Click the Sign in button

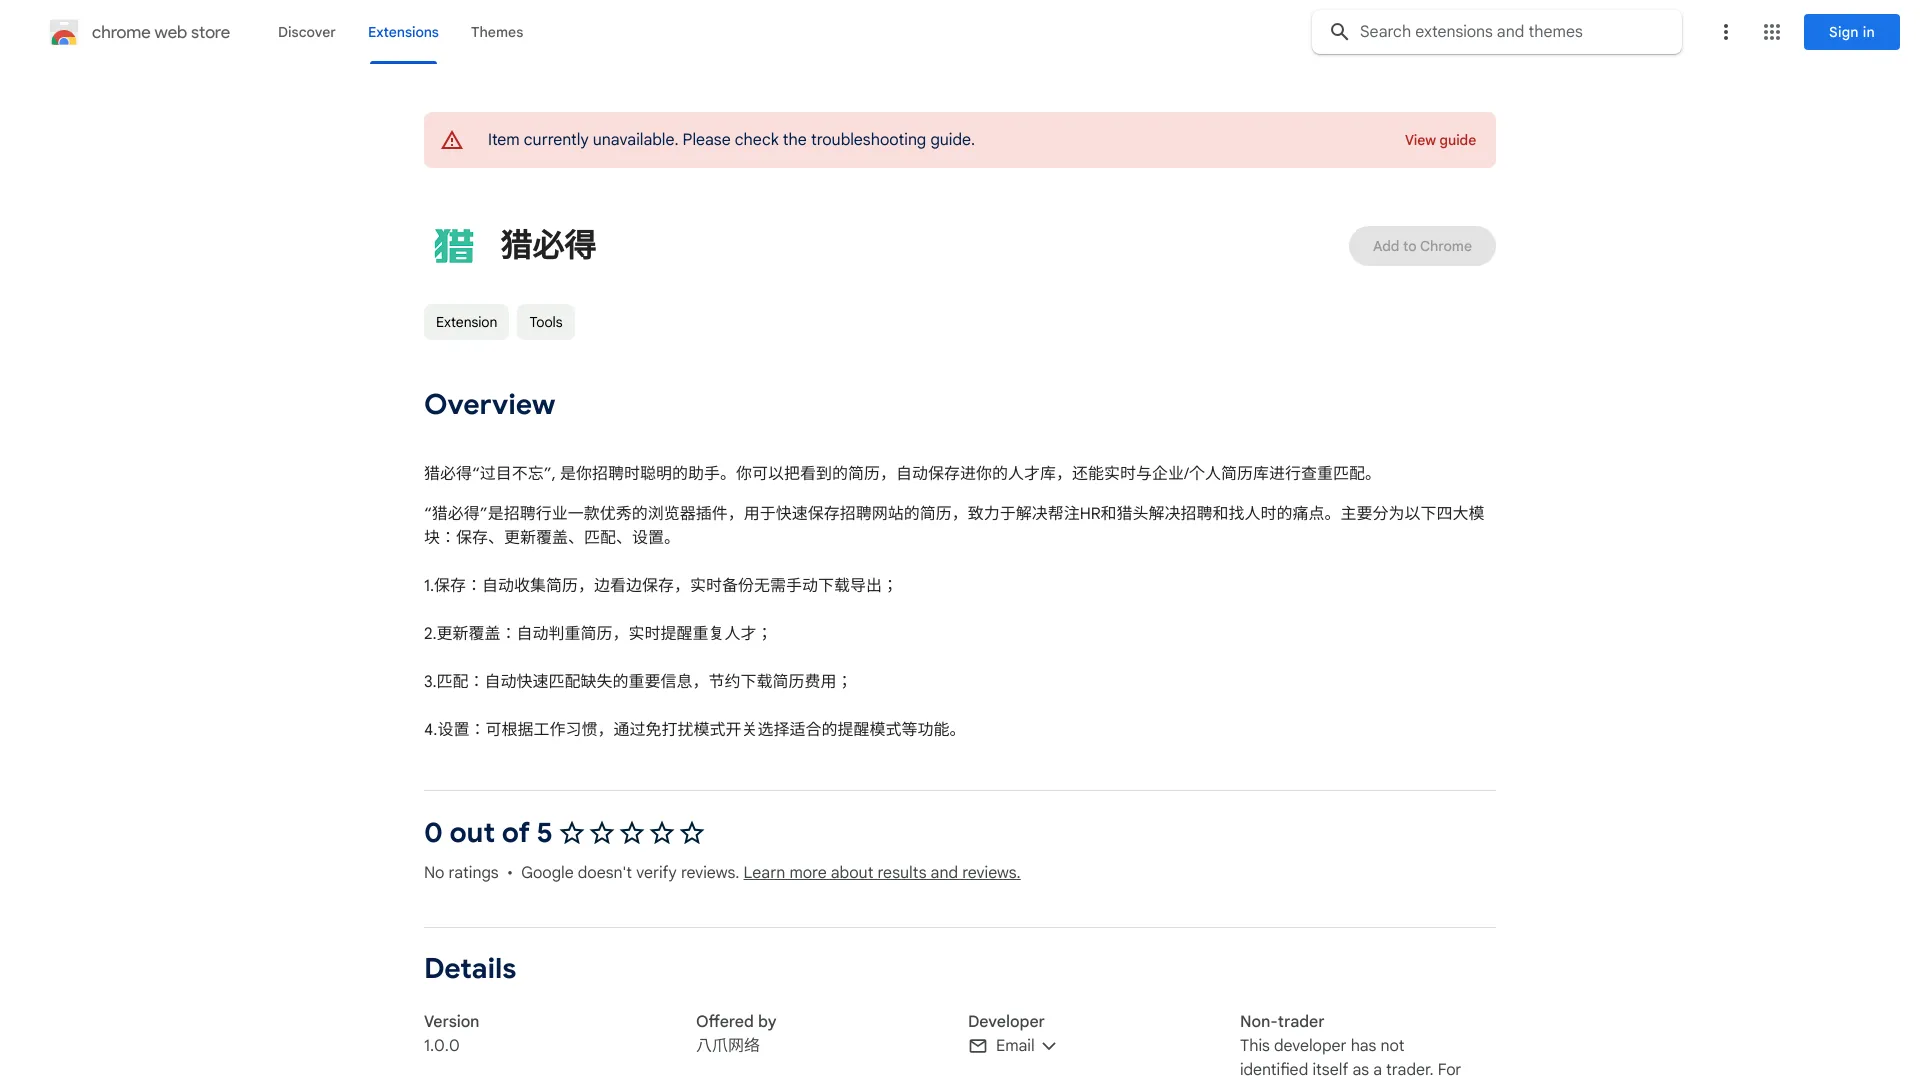(x=1850, y=32)
